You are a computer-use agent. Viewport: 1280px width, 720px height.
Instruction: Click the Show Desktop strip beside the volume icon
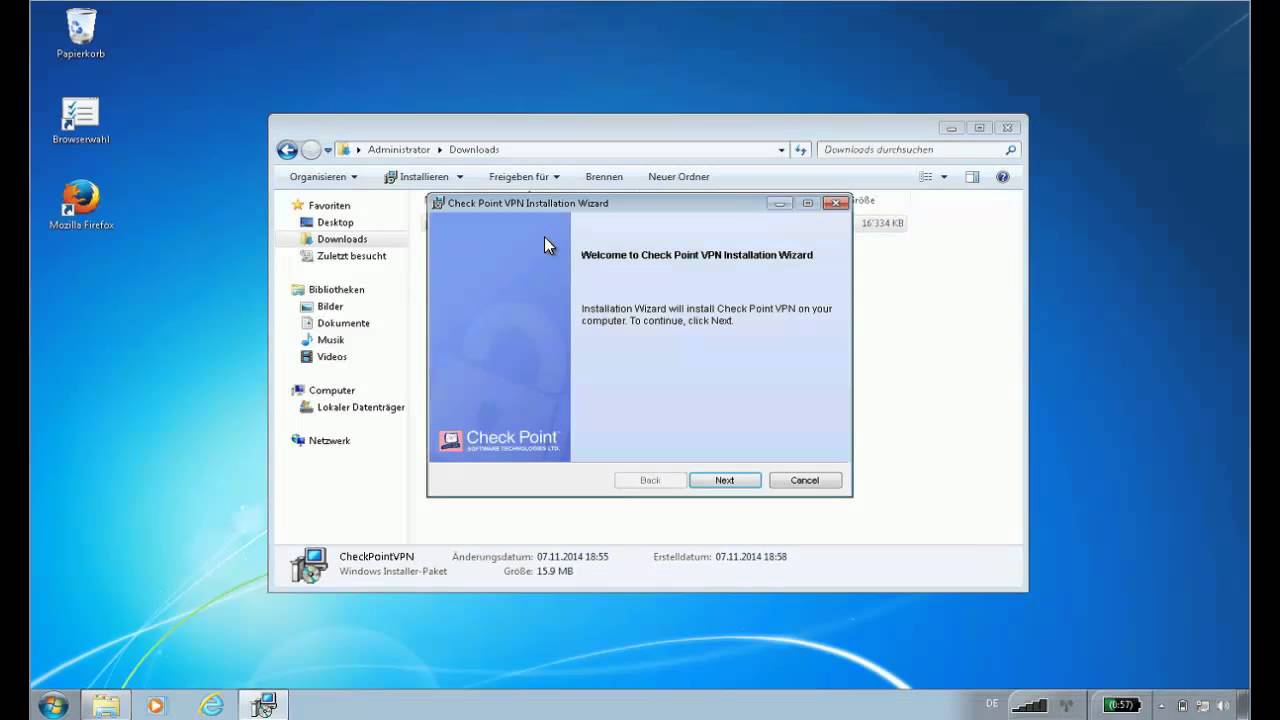click(x=1243, y=705)
